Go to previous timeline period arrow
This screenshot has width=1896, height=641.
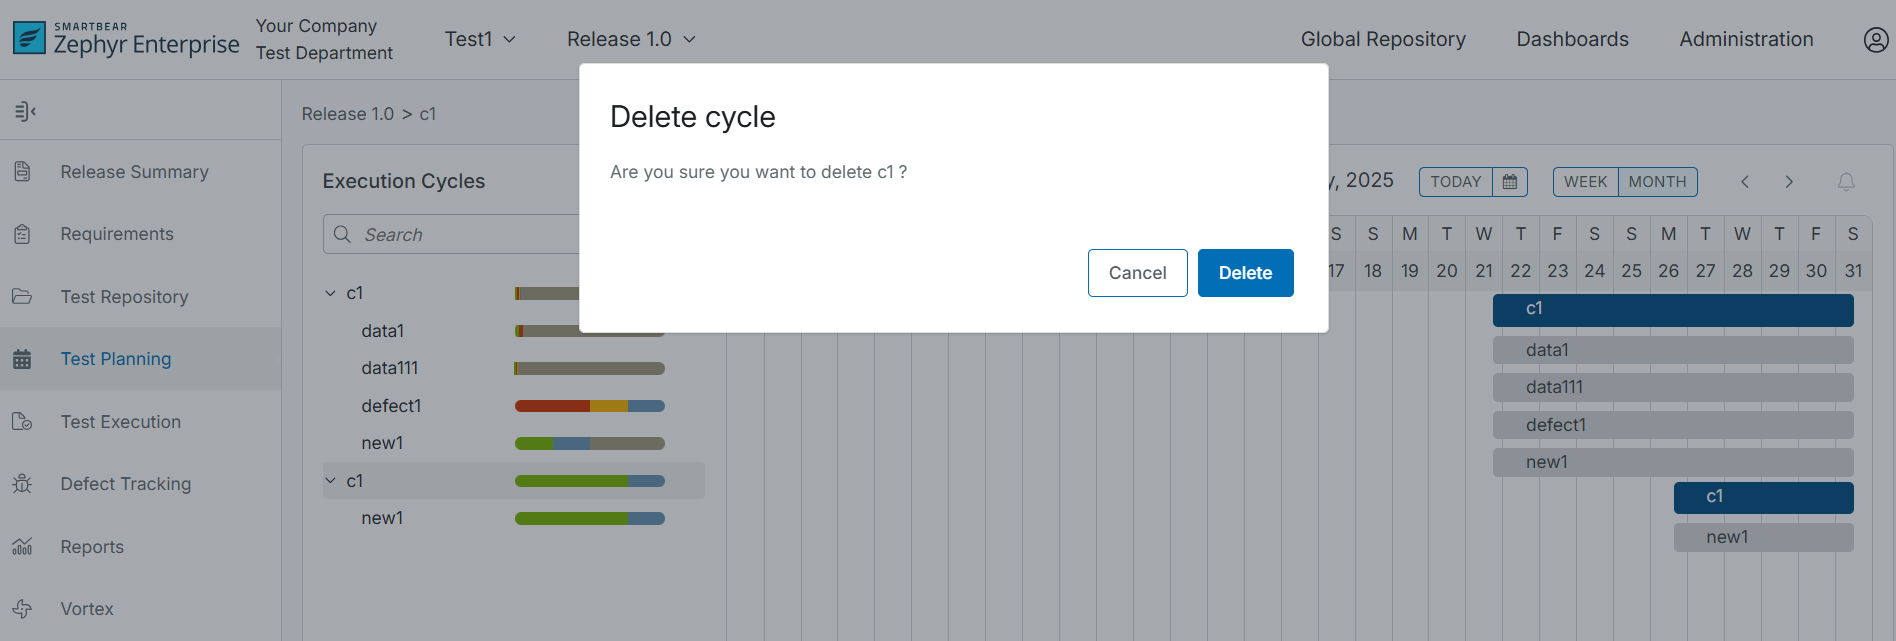pyautogui.click(x=1745, y=182)
